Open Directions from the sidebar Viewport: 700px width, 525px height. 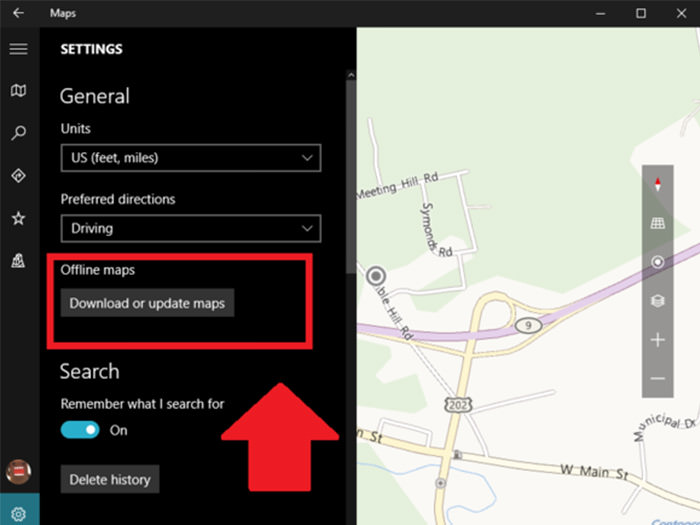(x=18, y=176)
